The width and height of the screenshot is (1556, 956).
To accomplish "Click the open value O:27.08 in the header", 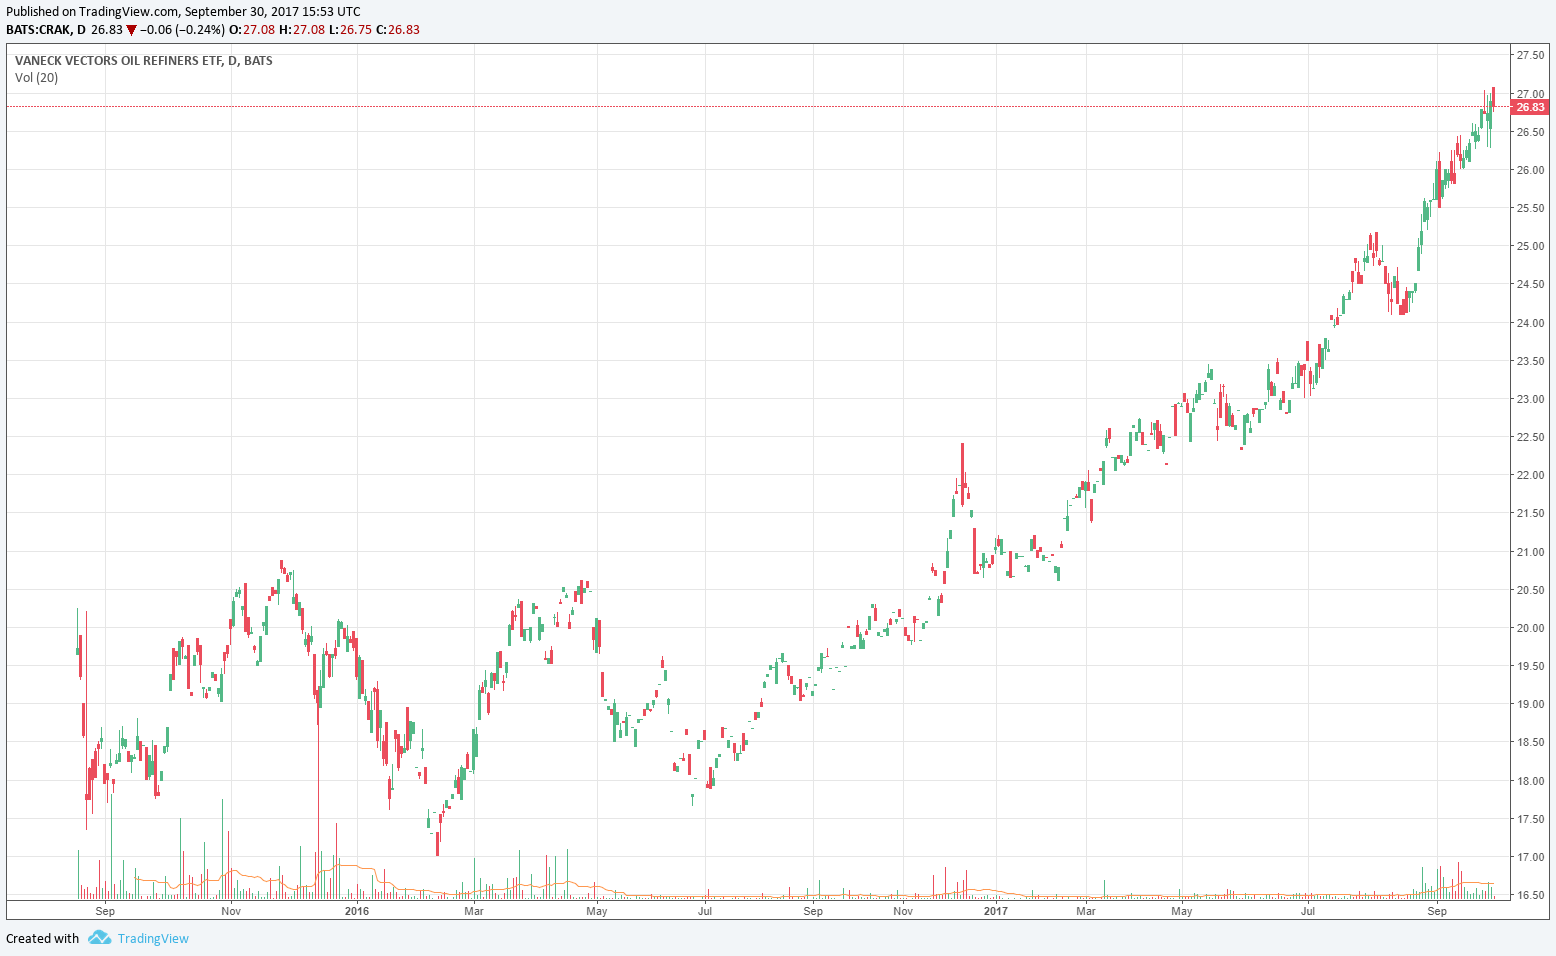I will coord(251,30).
